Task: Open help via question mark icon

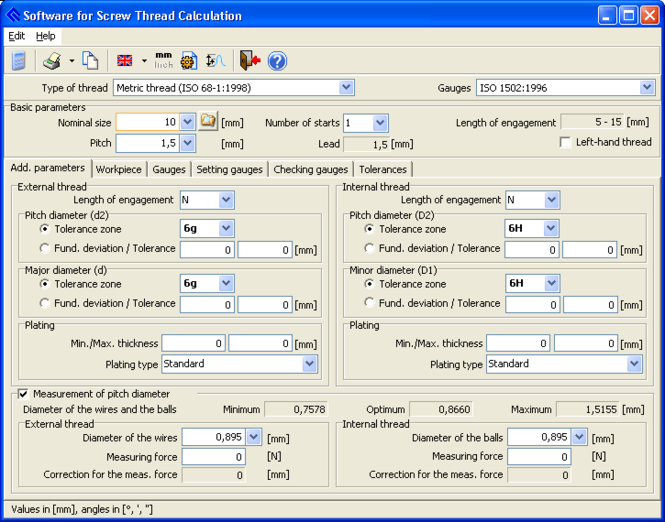Action: (277, 61)
